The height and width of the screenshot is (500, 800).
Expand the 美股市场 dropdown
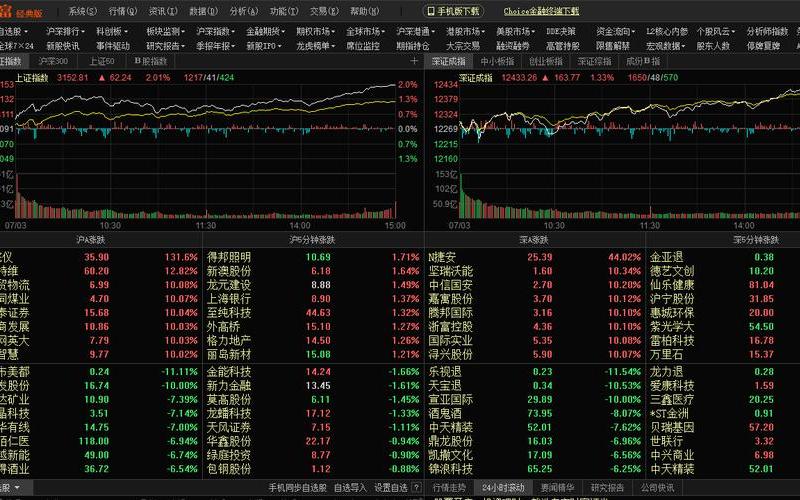(x=515, y=32)
